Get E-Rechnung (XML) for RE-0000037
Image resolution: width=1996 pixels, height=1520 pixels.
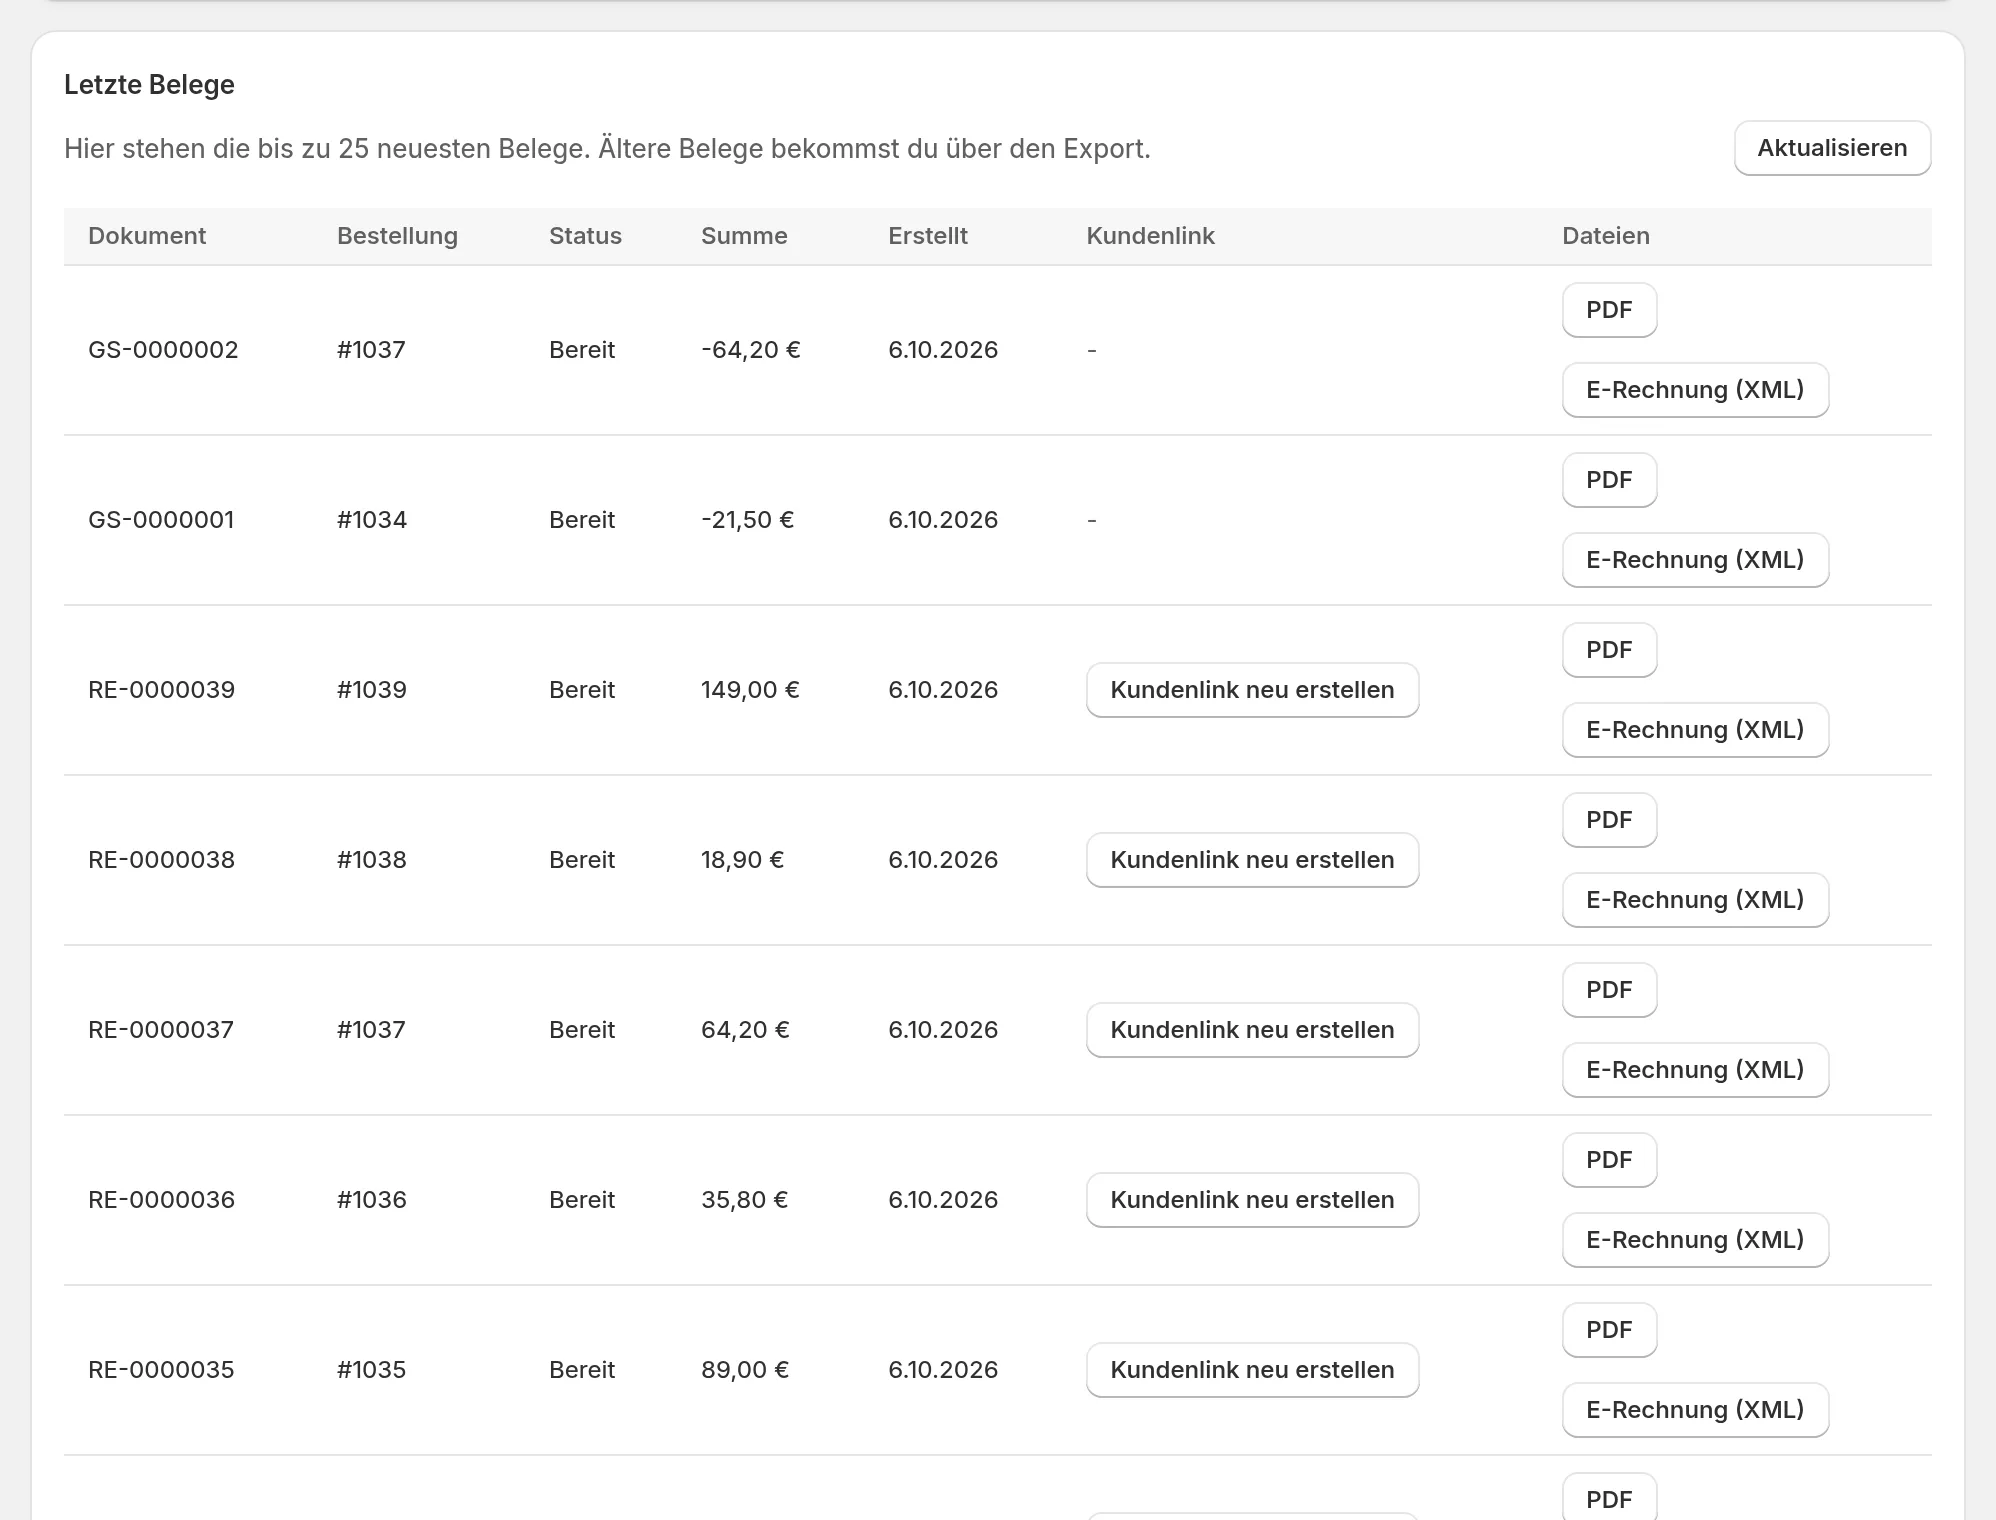point(1695,1070)
